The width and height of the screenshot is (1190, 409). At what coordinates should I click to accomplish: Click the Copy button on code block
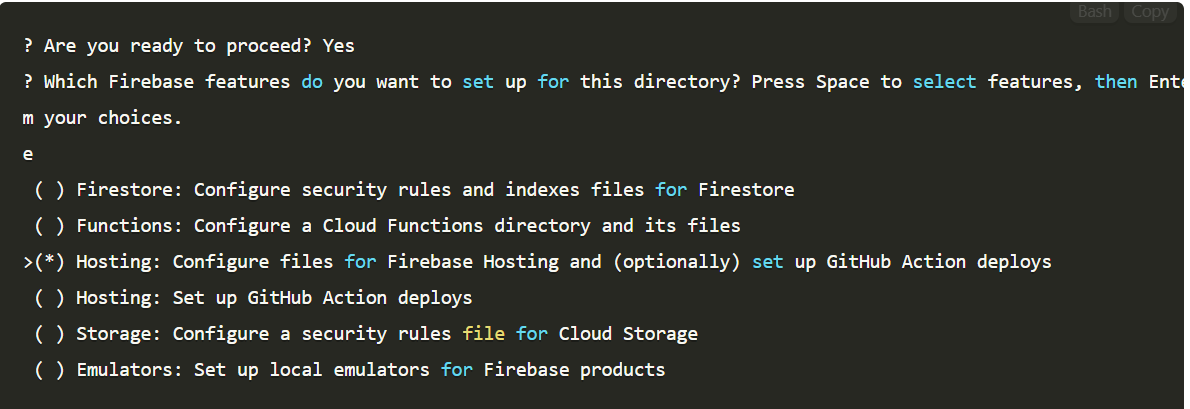[1149, 12]
